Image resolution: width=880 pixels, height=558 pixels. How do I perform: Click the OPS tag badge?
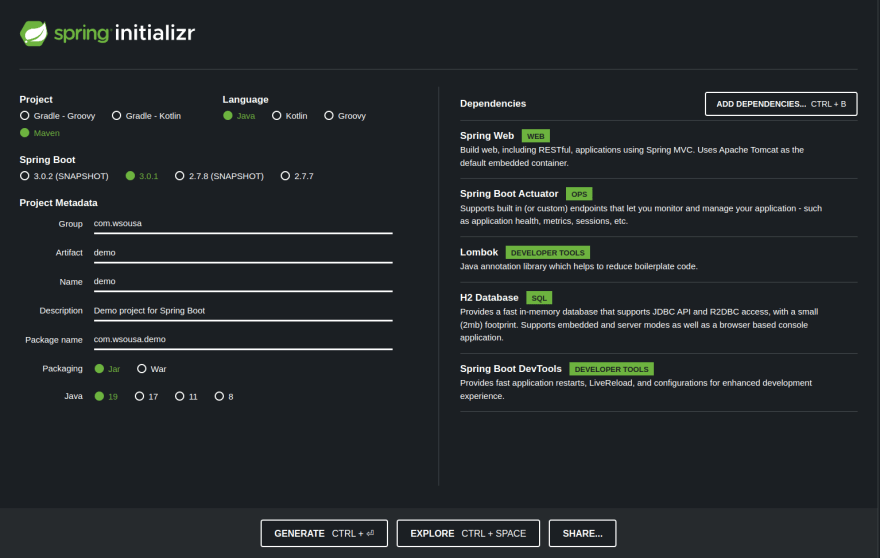[579, 194]
